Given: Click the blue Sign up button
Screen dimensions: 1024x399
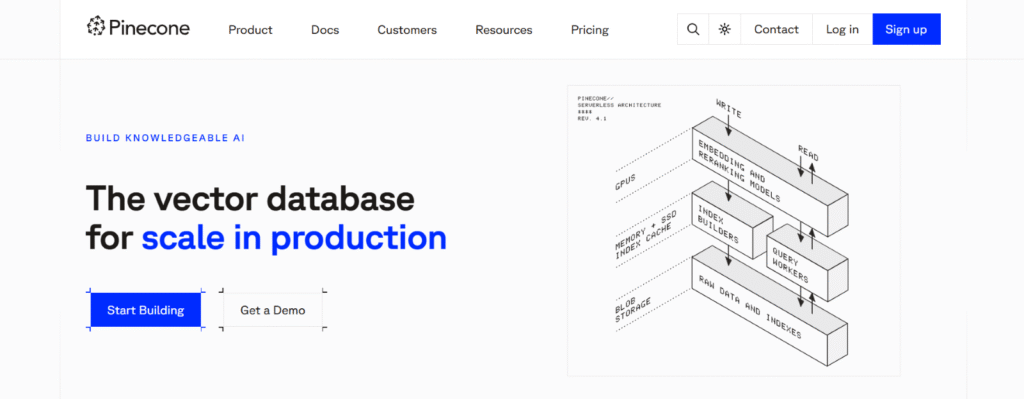Looking at the screenshot, I should [x=906, y=29].
